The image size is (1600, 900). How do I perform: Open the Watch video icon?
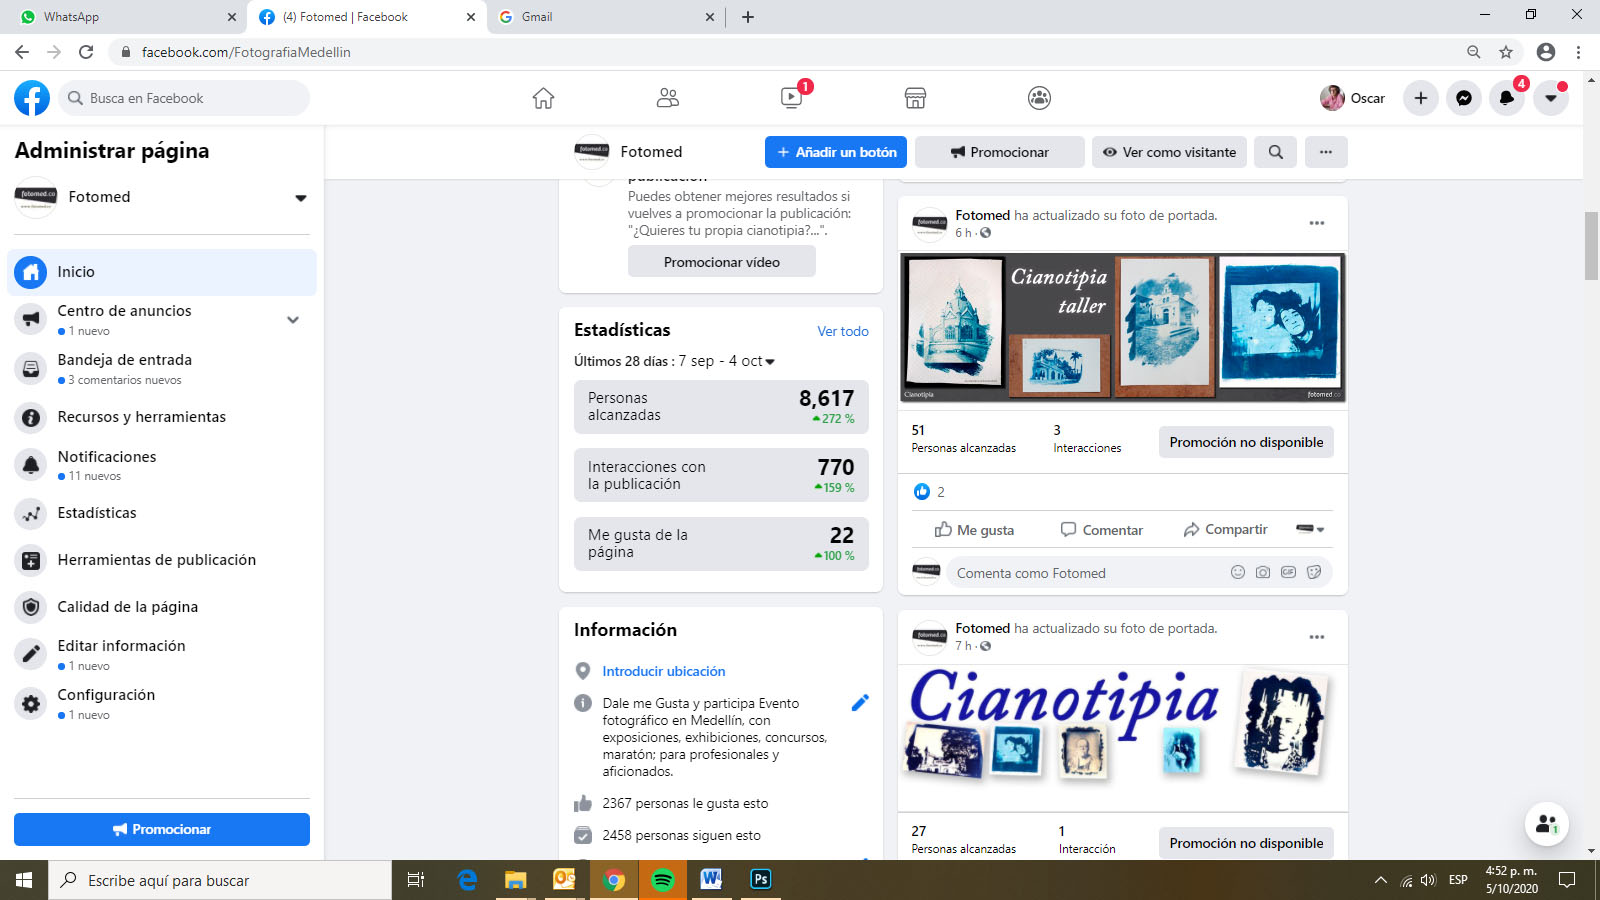coord(791,98)
